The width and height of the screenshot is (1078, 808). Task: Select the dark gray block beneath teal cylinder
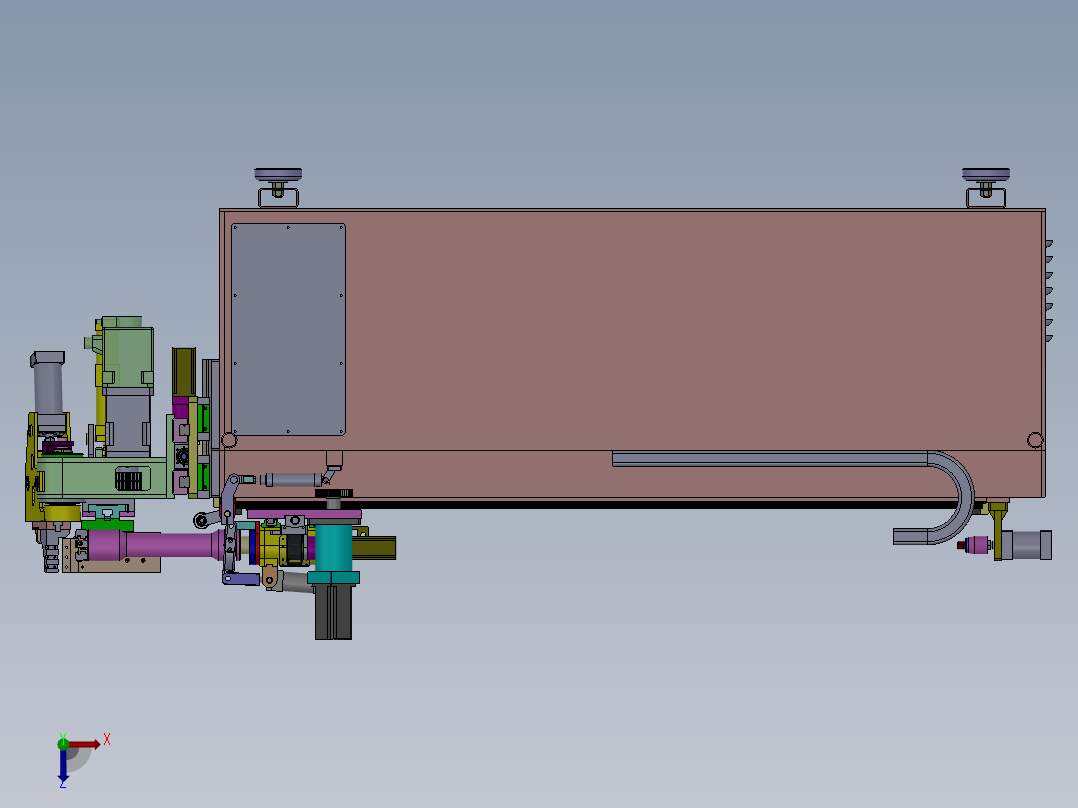(333, 611)
